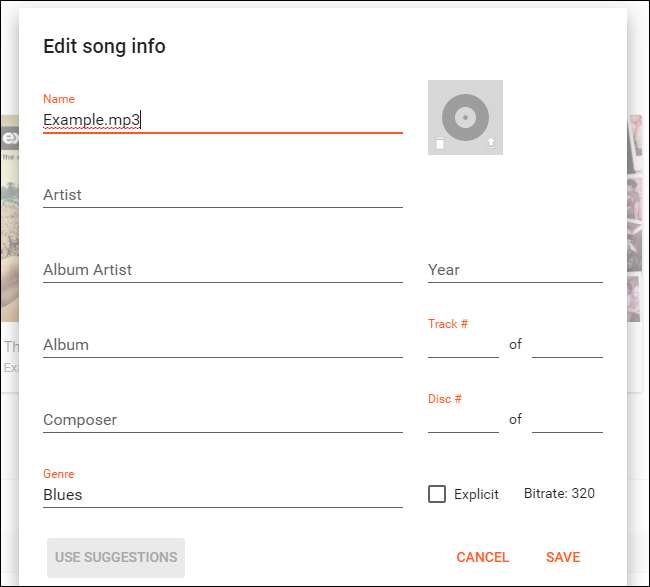Click the Track # number field
This screenshot has width=650, height=587.
pos(463,345)
